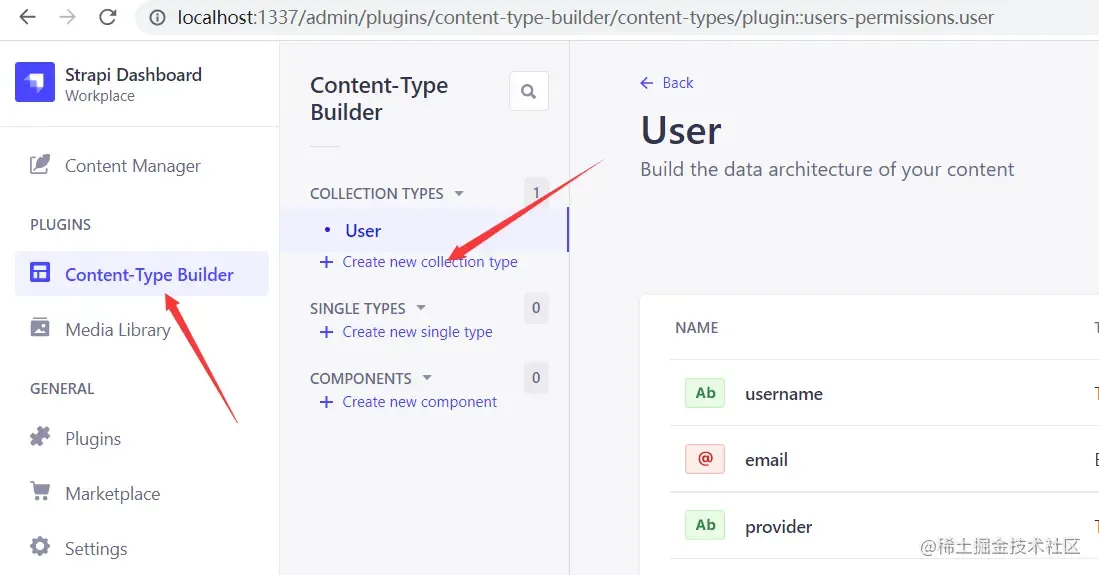Image resolution: width=1099 pixels, height=575 pixels.
Task: Select the User collection type
Action: click(424, 231)
